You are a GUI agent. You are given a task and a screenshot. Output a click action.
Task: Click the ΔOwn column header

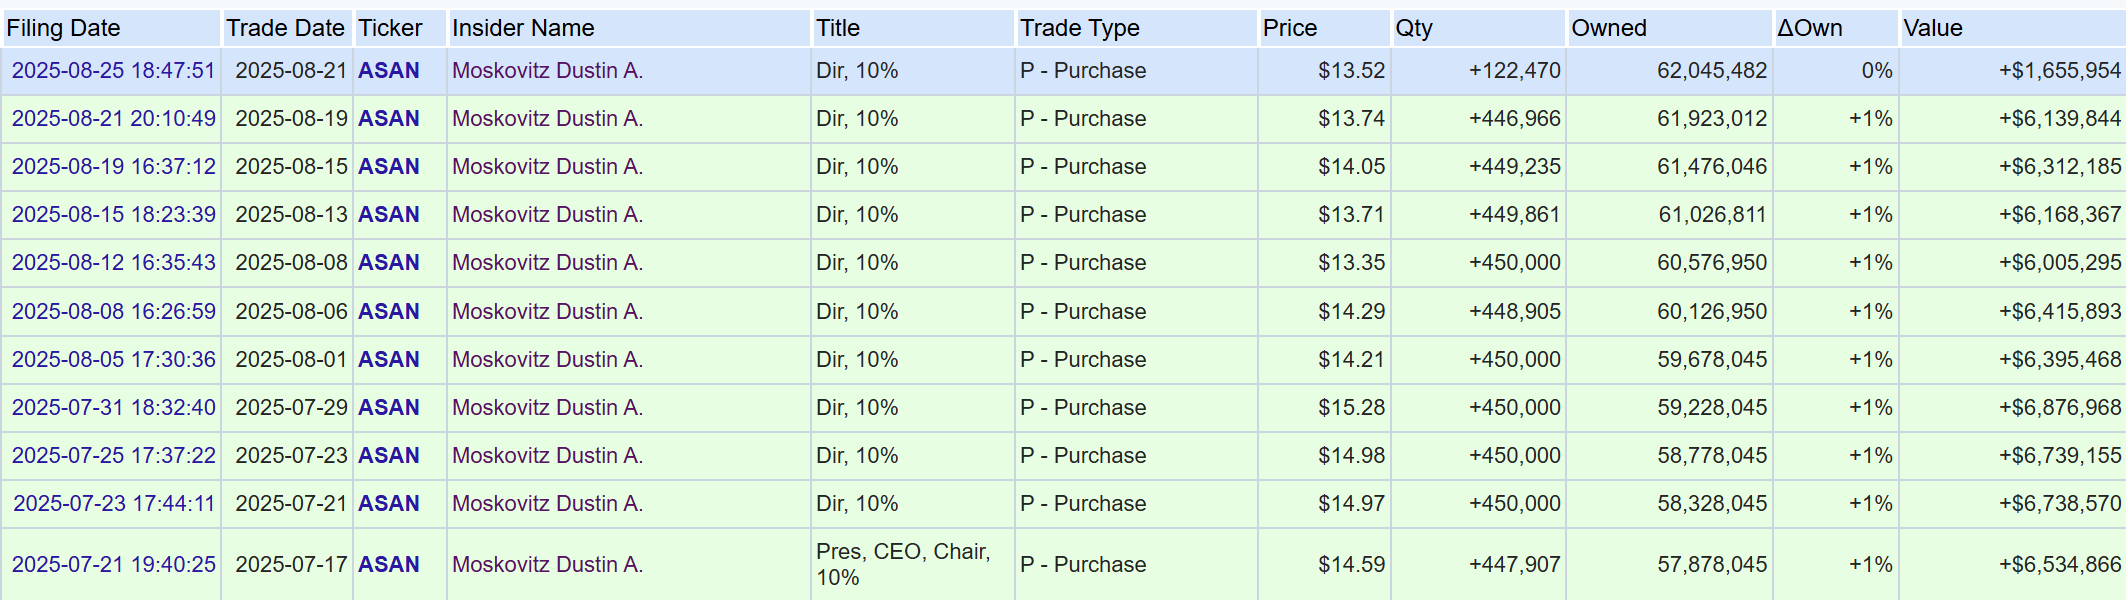[1809, 28]
